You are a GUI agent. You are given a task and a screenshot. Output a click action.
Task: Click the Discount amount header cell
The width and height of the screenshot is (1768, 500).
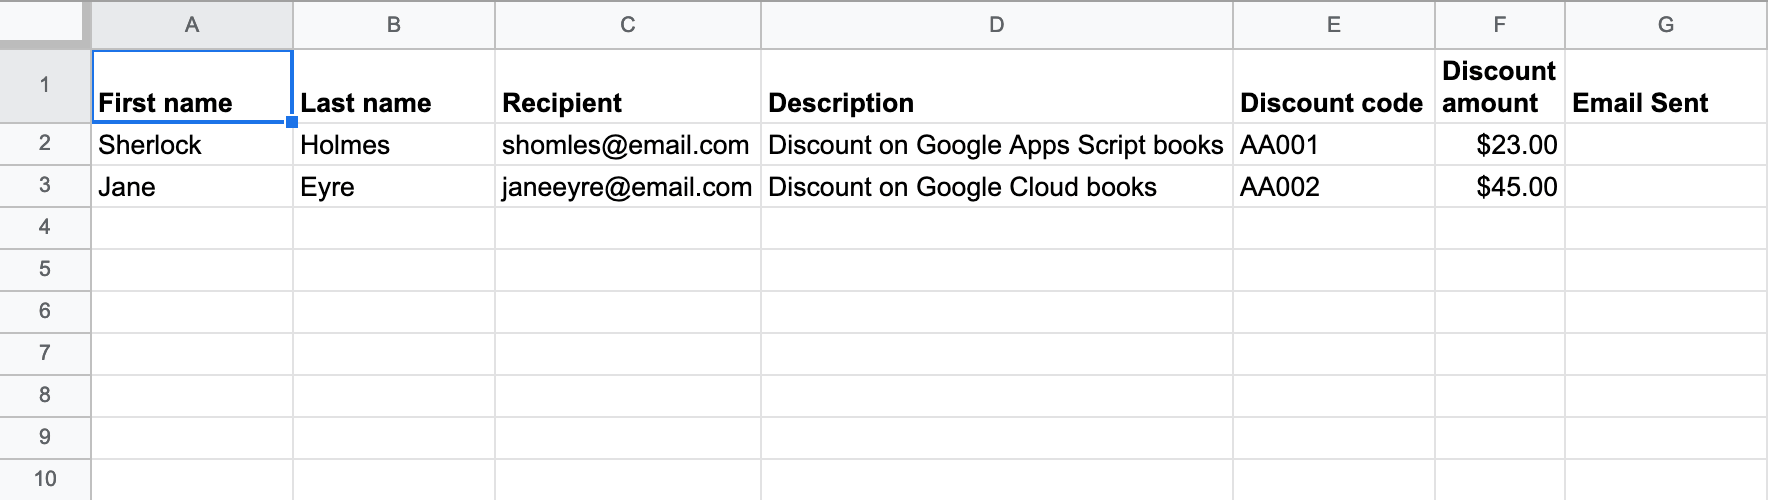click(x=1500, y=86)
